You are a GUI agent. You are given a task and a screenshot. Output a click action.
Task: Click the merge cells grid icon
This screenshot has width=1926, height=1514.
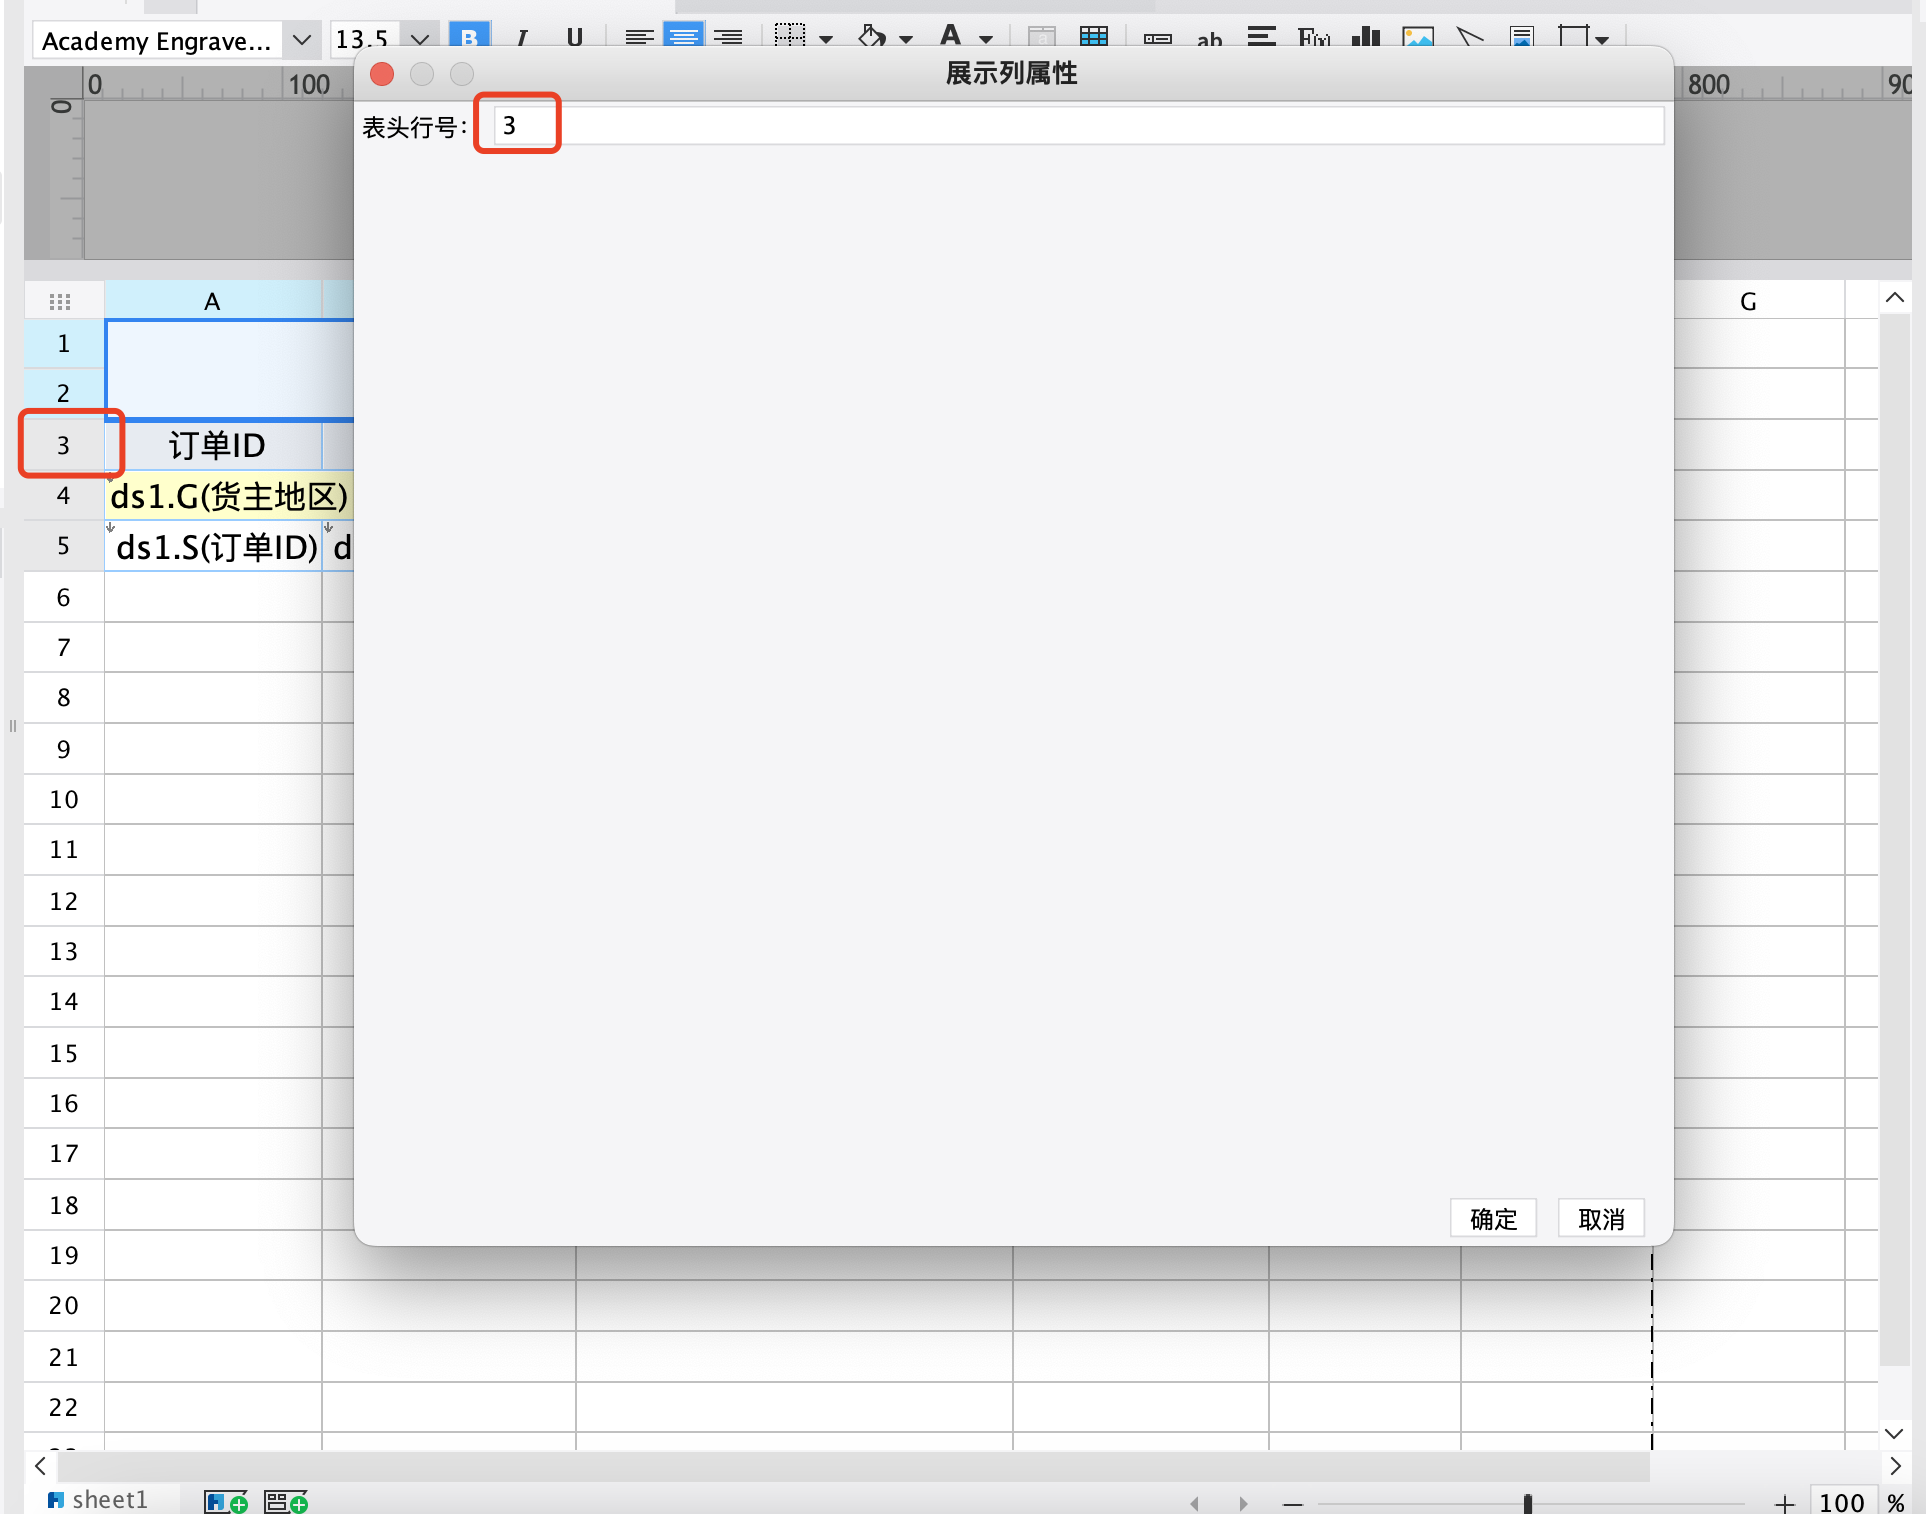[x=1094, y=38]
